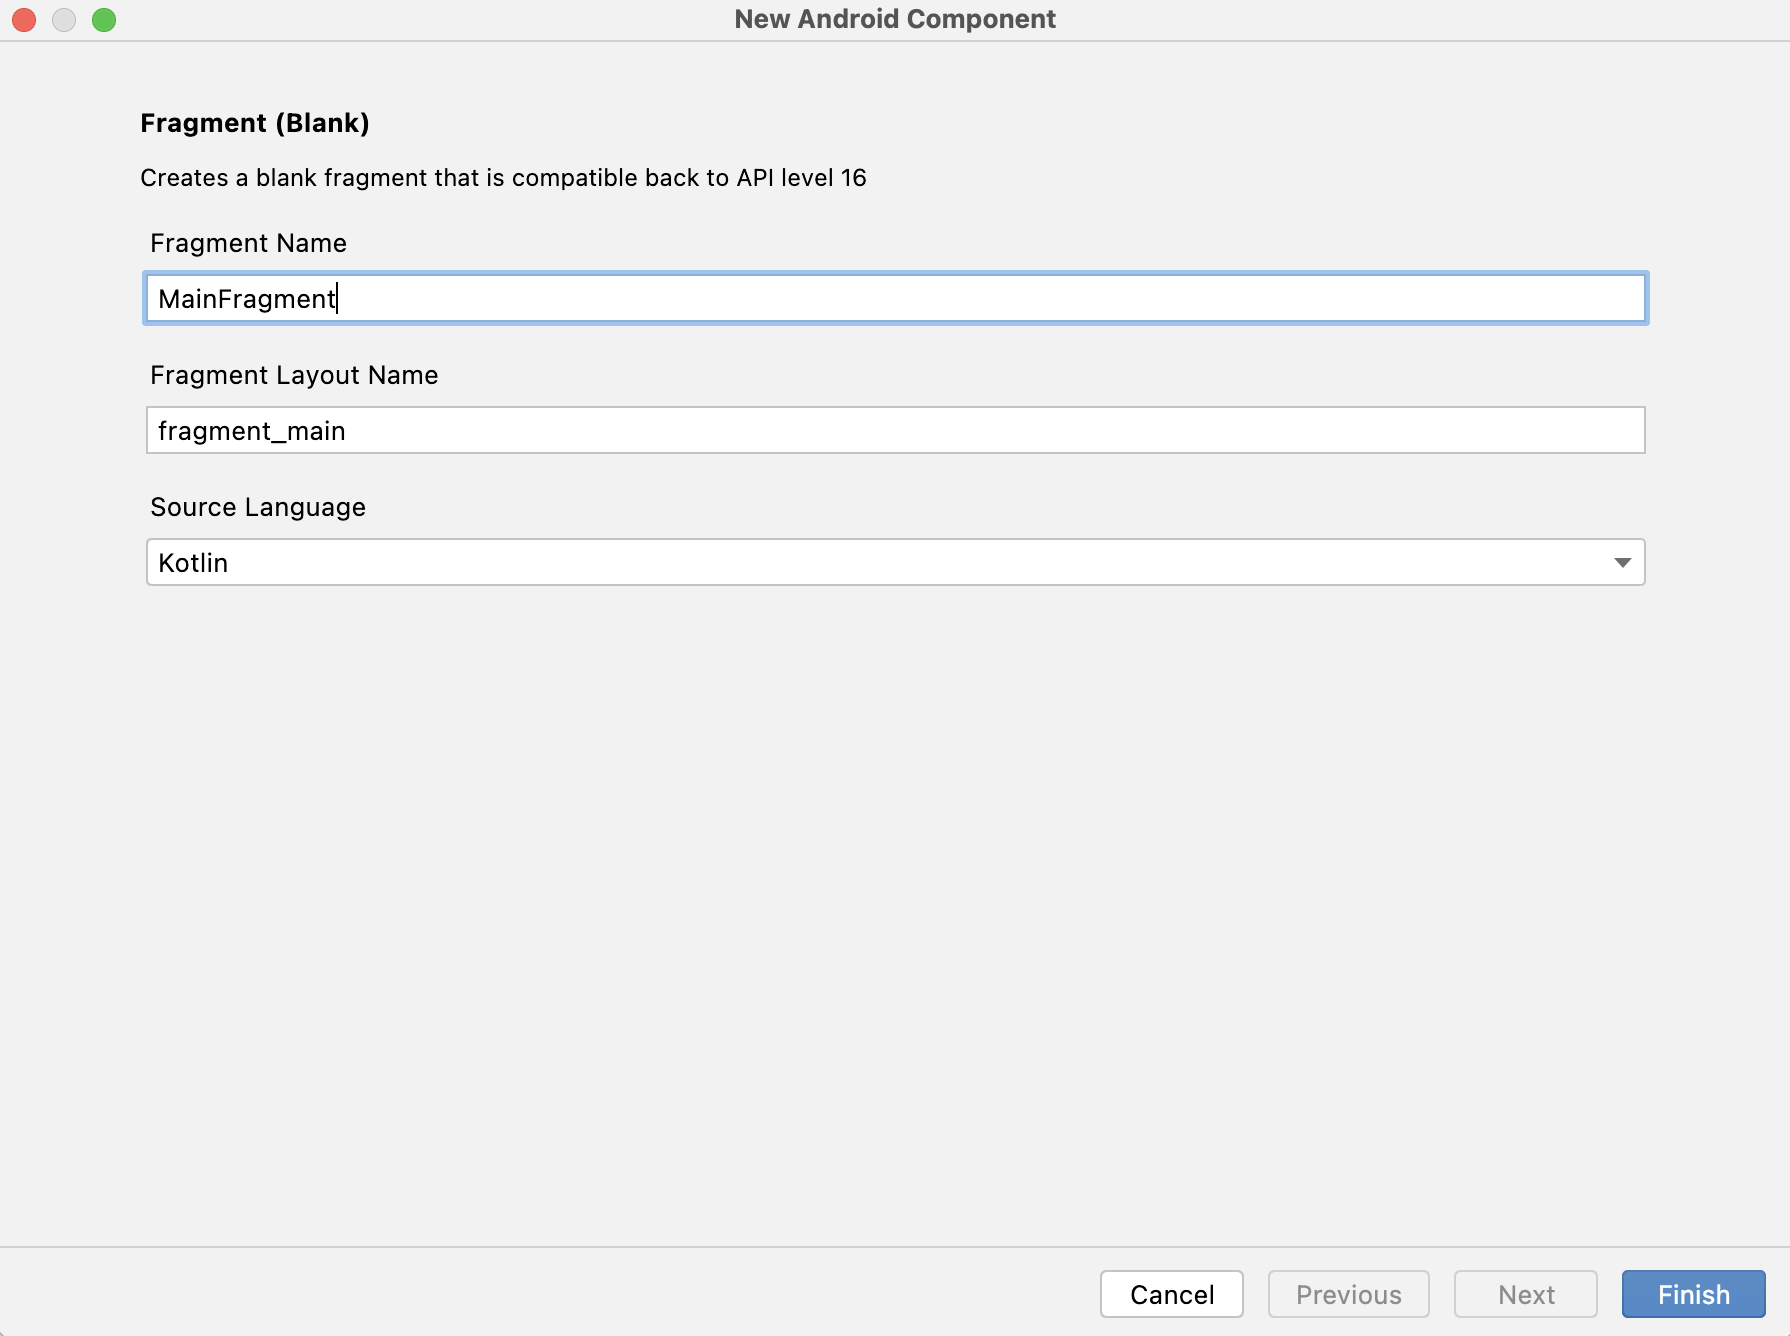Click the Fragment (Blank) heading
Viewport: 1790px width, 1336px height.
pyautogui.click(x=255, y=123)
